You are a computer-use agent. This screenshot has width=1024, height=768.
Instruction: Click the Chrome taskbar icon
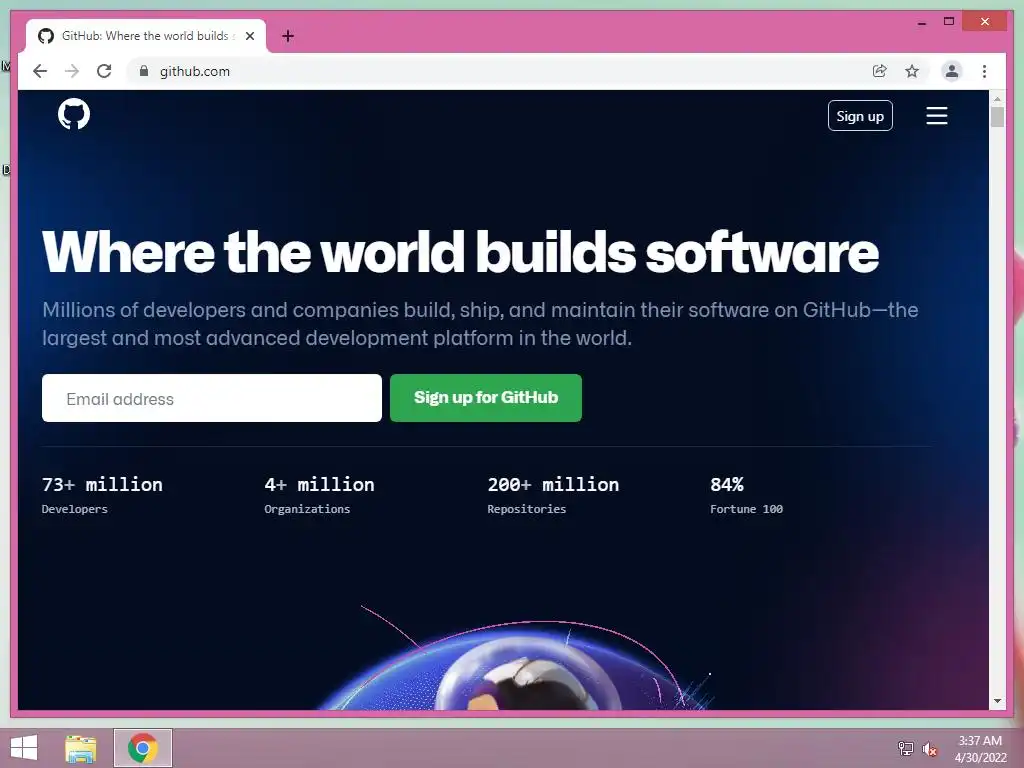[x=143, y=748]
